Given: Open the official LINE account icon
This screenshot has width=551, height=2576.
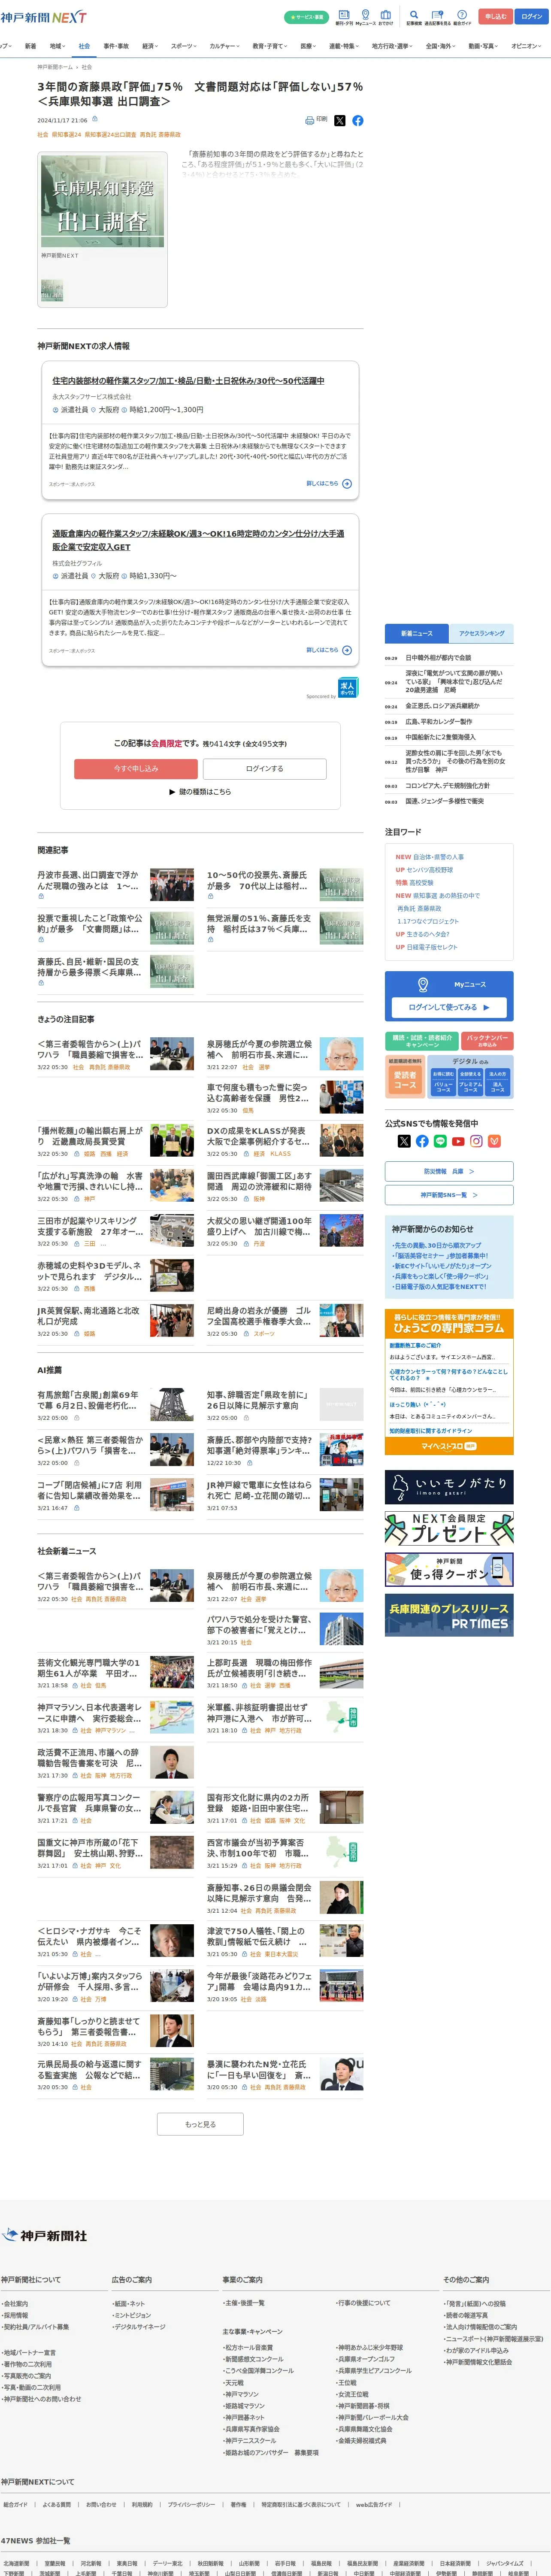Looking at the screenshot, I should 440,1141.
